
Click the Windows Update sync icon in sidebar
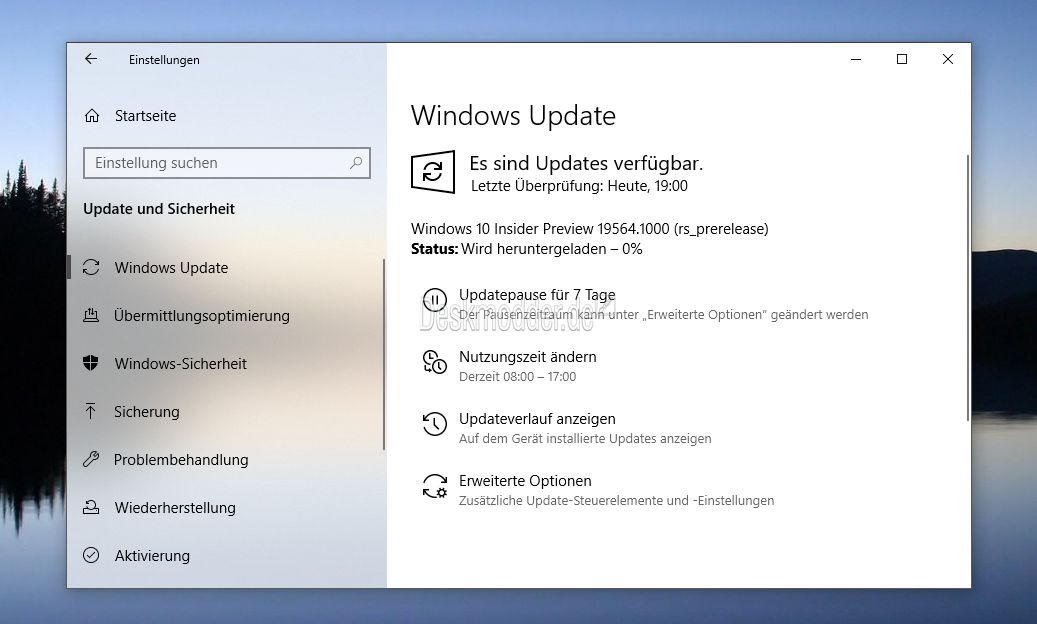pyautogui.click(x=91, y=267)
